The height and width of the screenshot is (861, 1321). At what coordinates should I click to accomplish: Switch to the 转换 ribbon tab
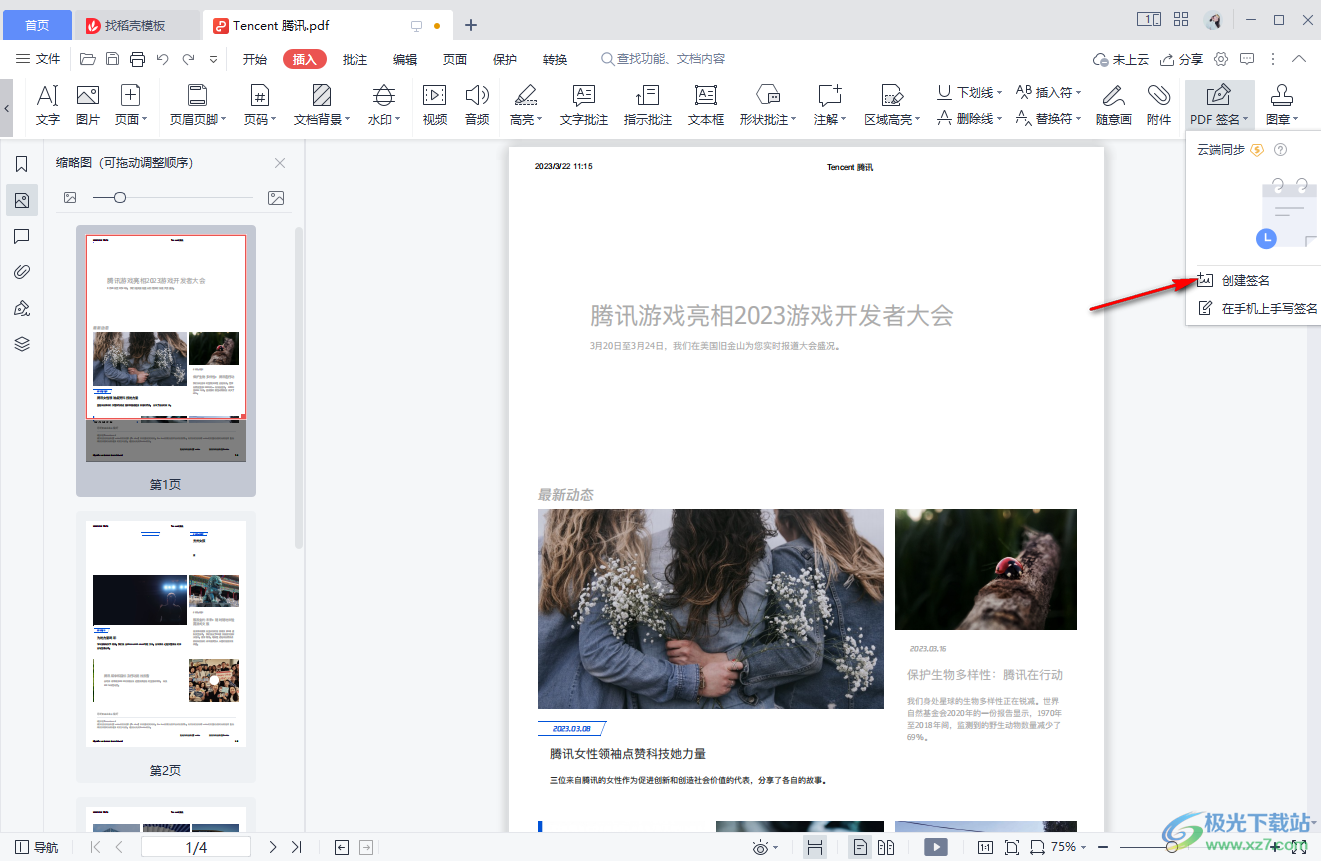[x=555, y=59]
